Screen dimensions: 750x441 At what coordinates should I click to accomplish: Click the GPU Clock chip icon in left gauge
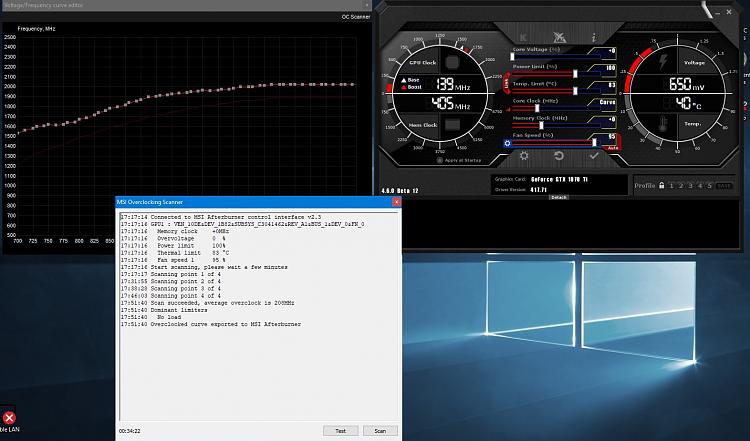pyautogui.click(x=452, y=63)
